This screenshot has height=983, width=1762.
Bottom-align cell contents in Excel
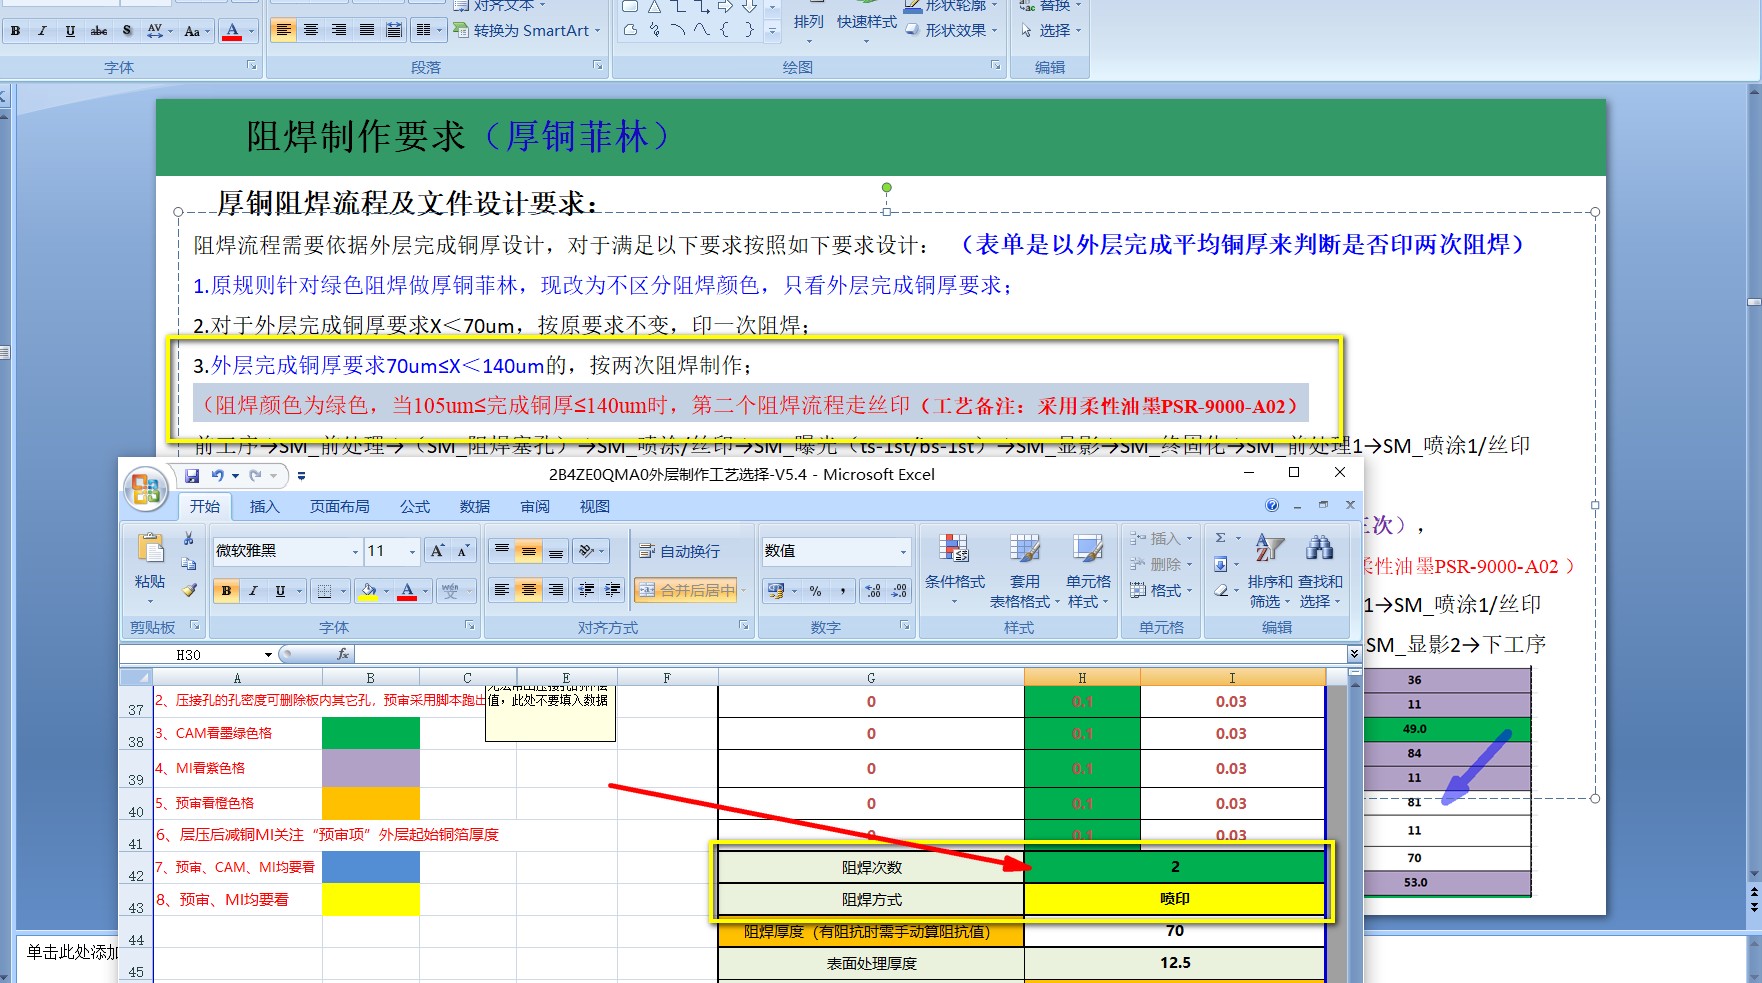[x=556, y=551]
